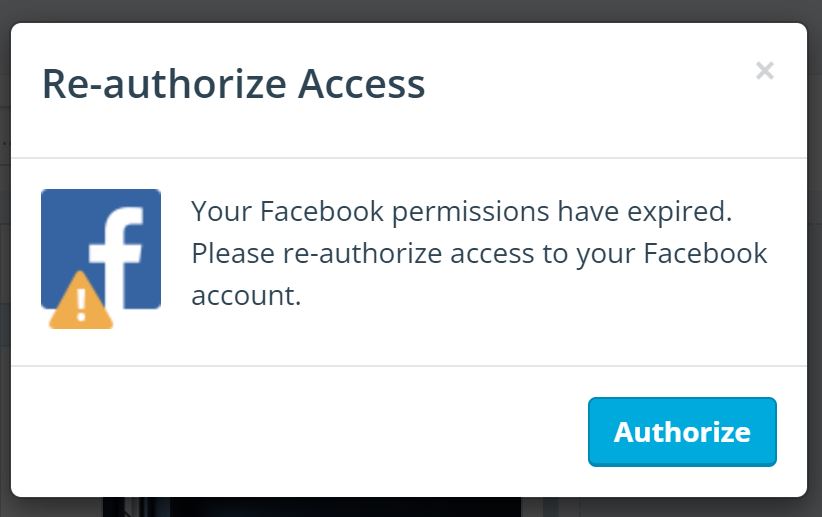Click the white "f" letter in the logo
Viewport: 822px width, 517px height.
(116, 257)
